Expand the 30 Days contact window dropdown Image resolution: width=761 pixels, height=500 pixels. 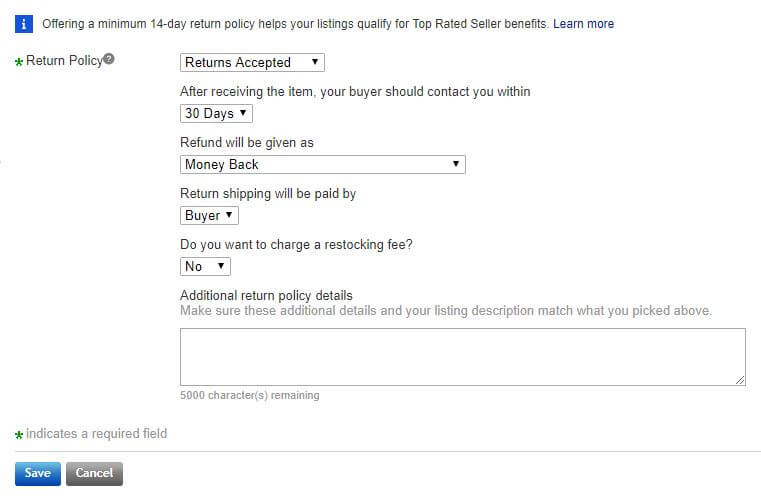coord(216,113)
